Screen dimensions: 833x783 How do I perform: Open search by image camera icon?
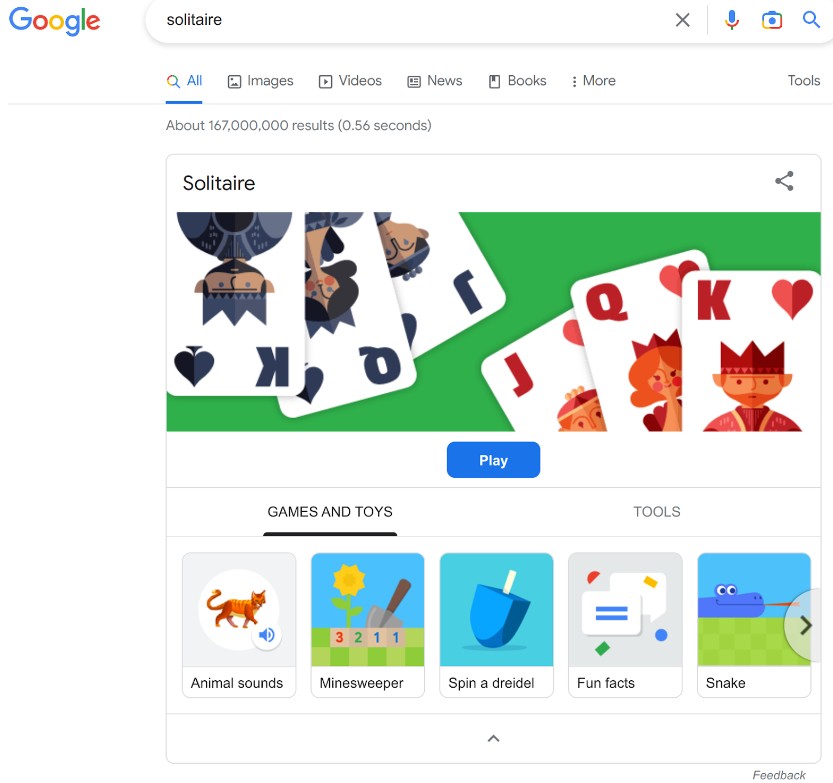(x=771, y=20)
